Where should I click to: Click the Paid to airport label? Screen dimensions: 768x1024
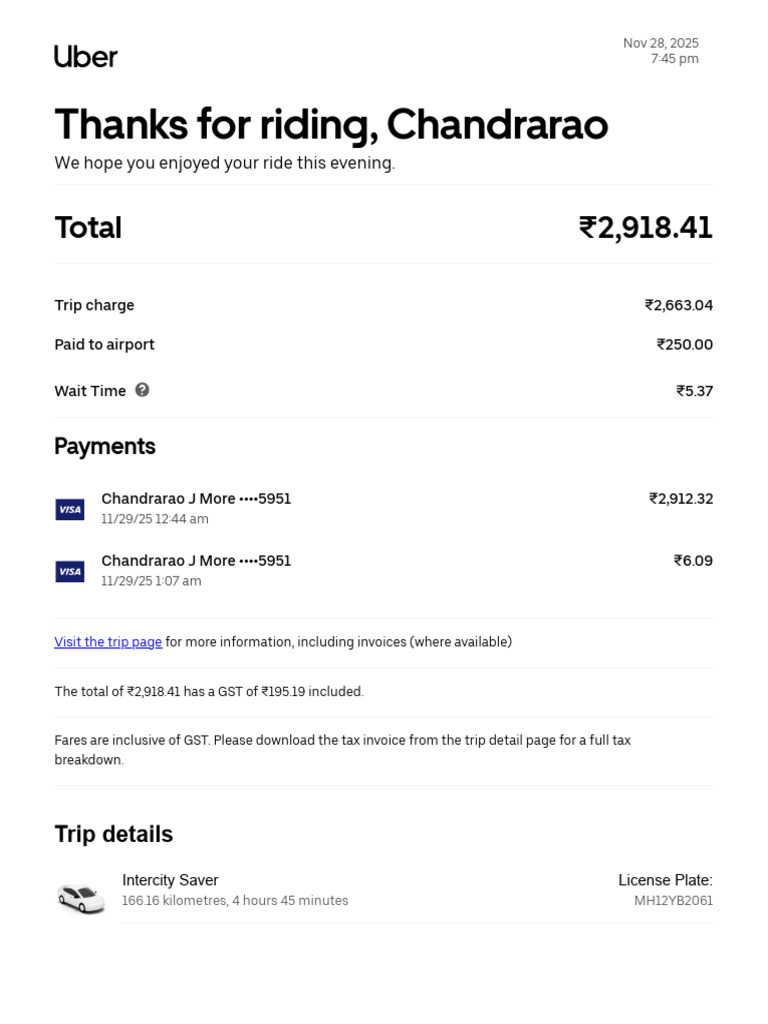(x=104, y=344)
